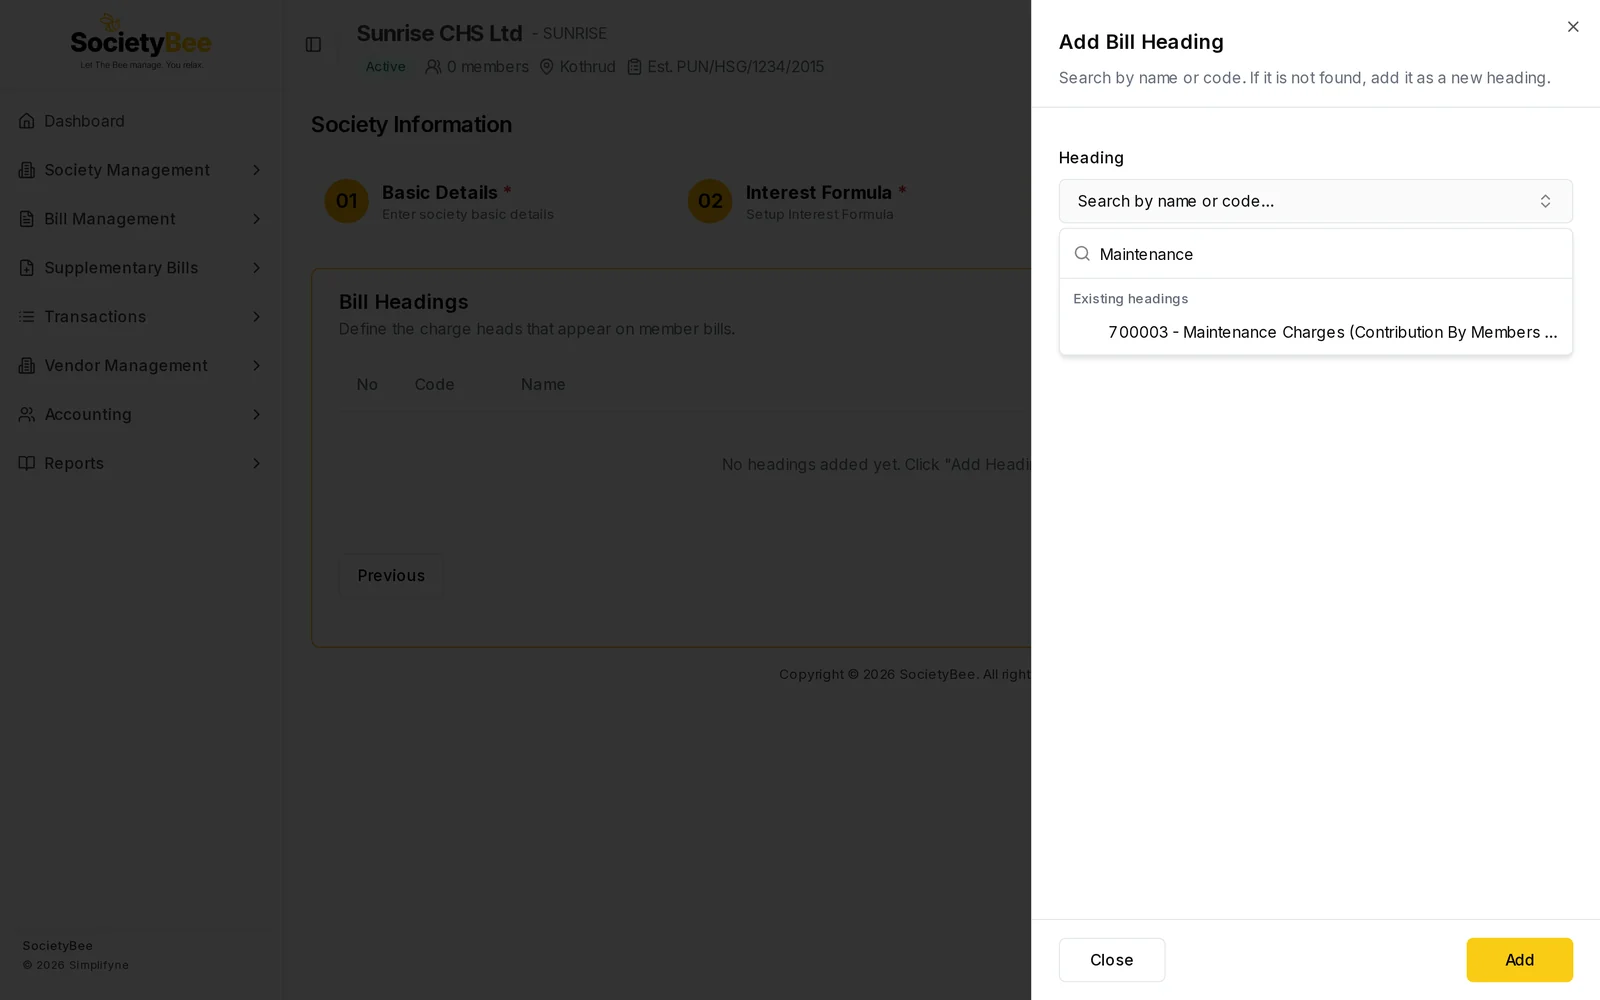Expand Transactions chevron
1600x1000 pixels.
256,317
